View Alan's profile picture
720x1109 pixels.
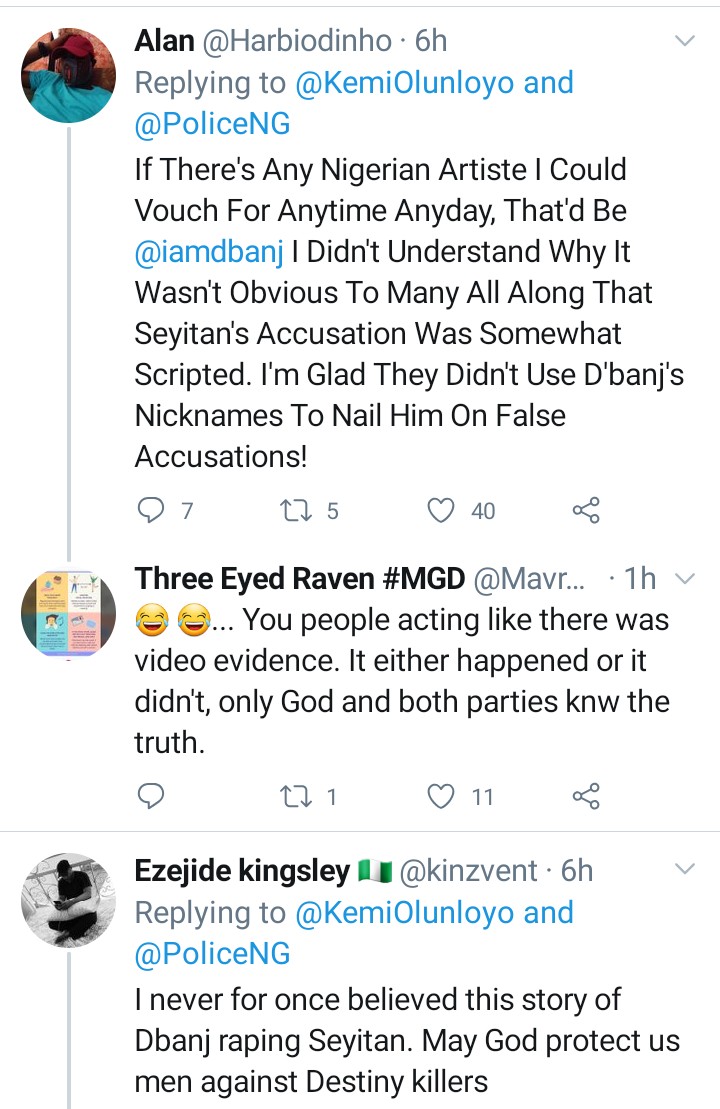click(68, 73)
